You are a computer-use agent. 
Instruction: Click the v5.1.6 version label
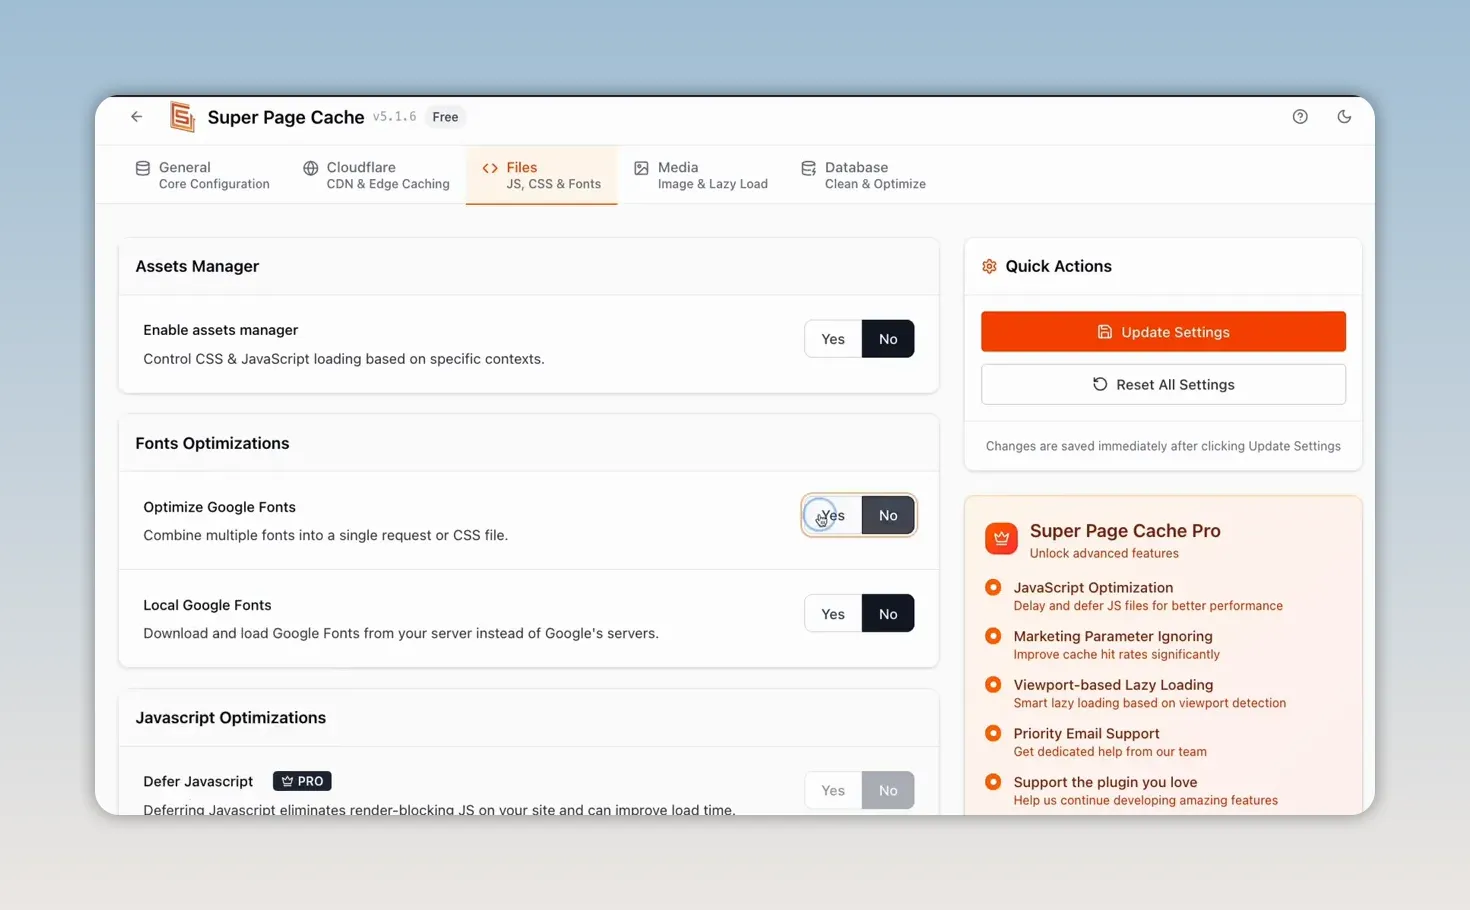tap(394, 117)
